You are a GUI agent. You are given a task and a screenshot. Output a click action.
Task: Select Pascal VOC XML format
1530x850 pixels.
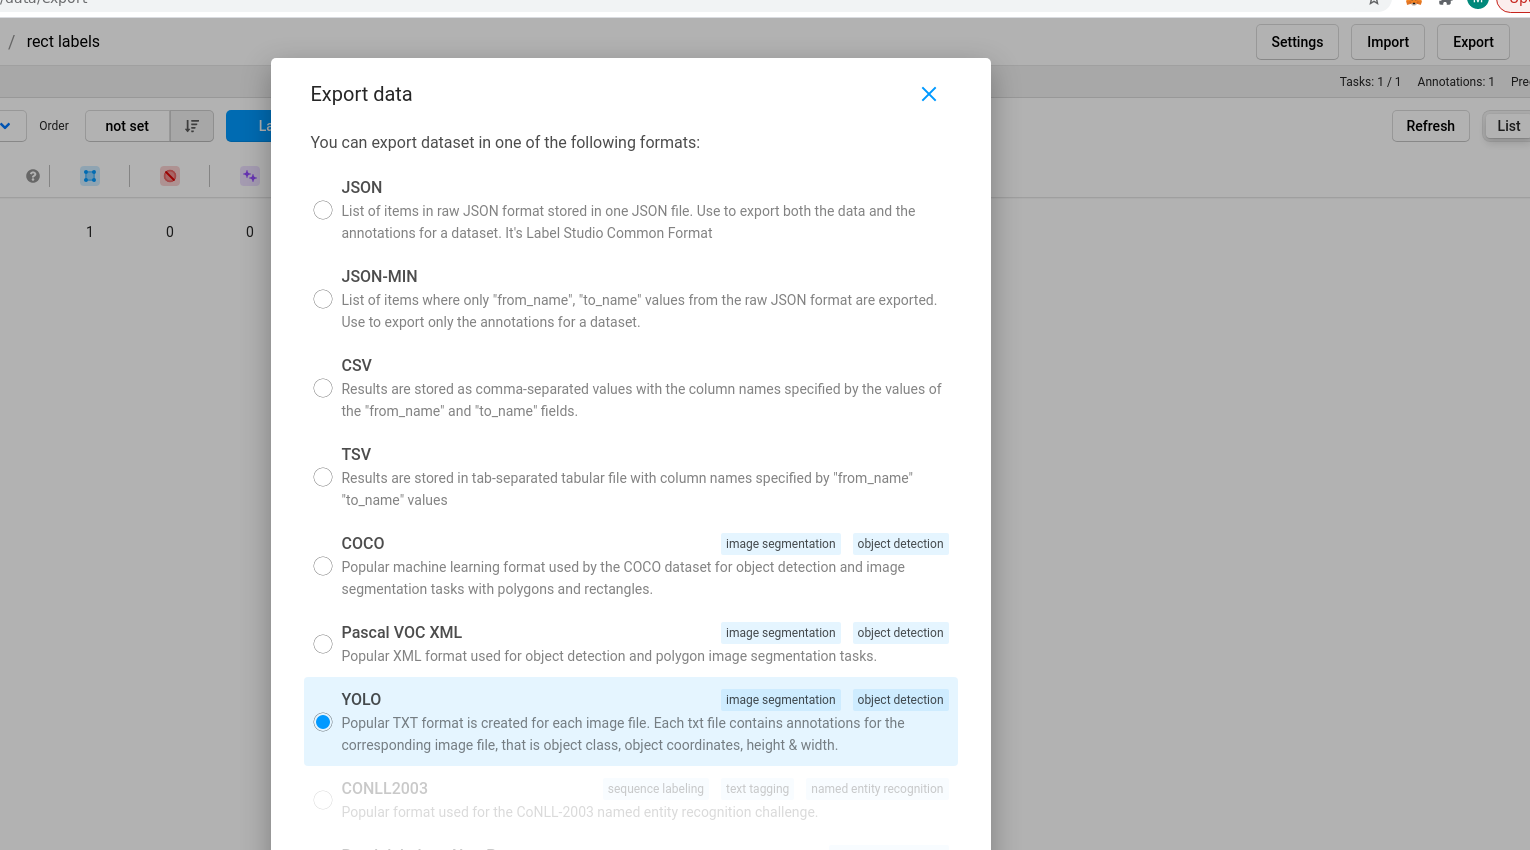pyautogui.click(x=323, y=644)
